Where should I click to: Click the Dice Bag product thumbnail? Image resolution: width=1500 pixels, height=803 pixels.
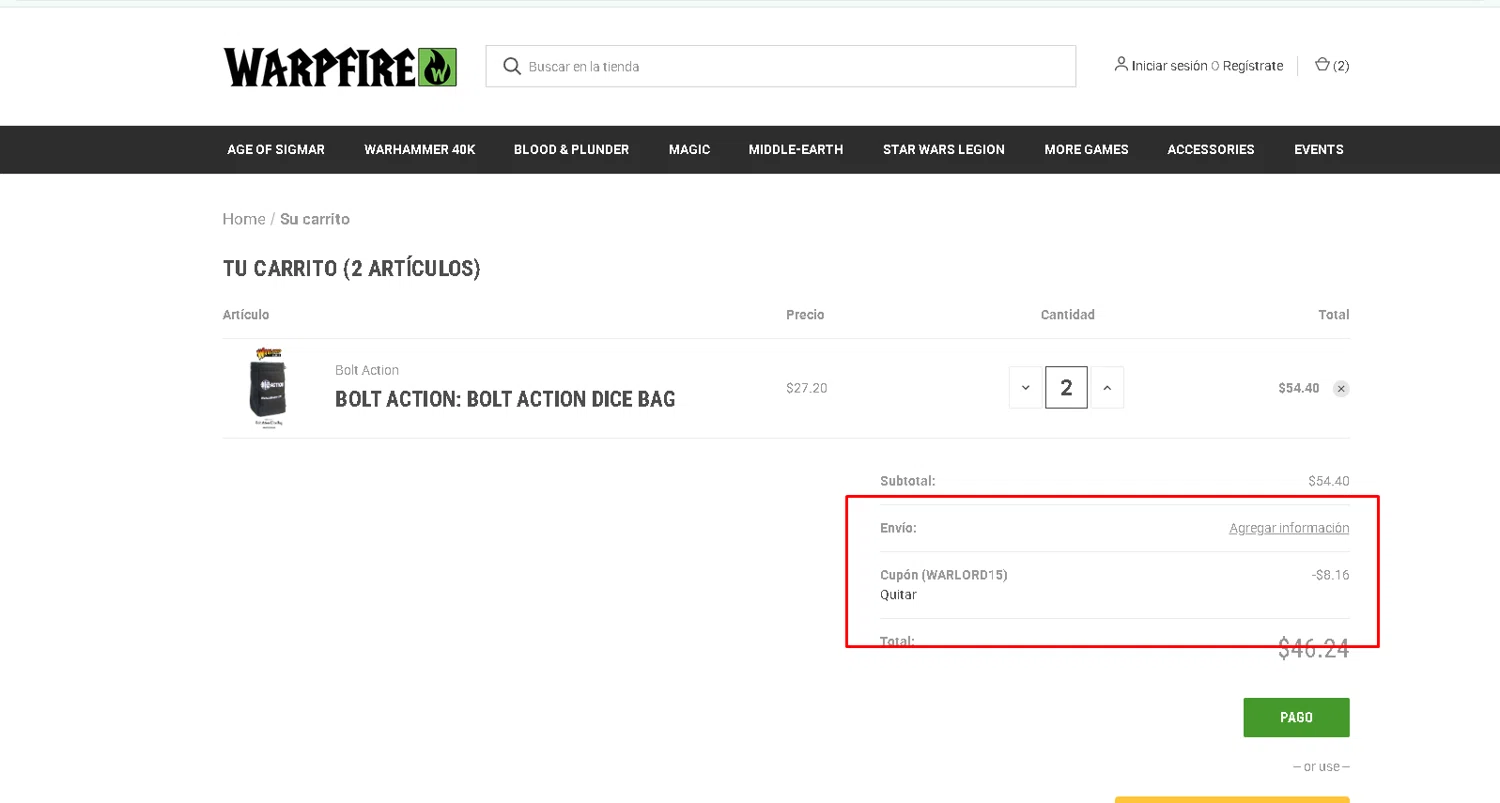268,388
